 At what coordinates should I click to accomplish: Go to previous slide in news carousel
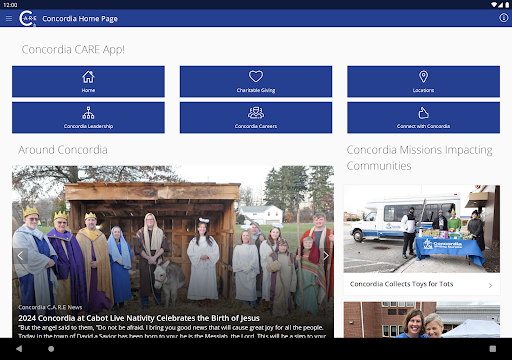pyautogui.click(x=20, y=256)
